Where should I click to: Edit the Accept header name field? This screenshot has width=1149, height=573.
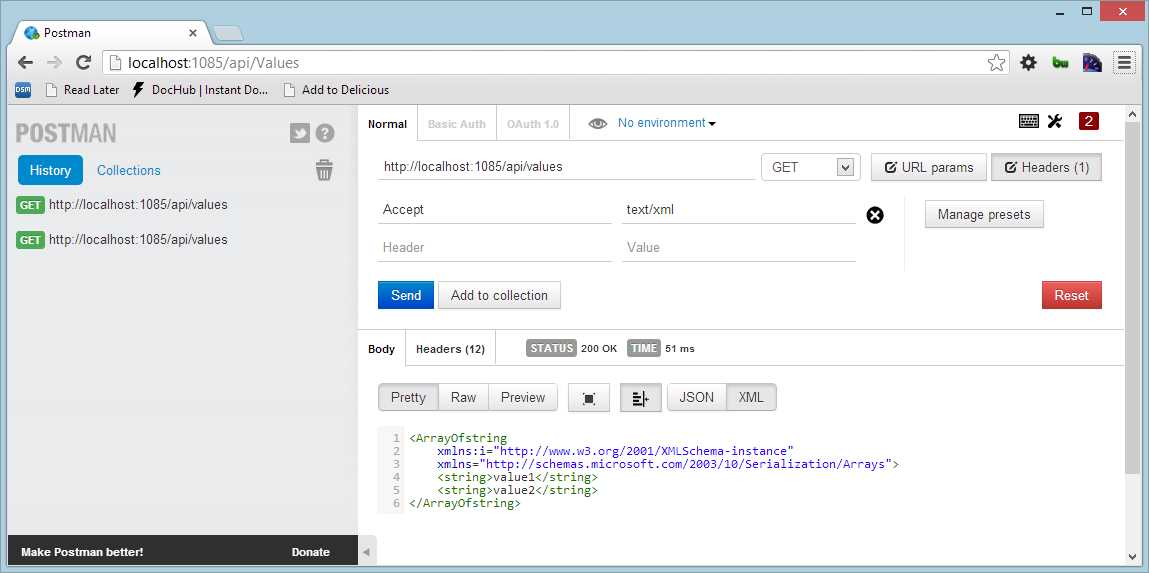pyautogui.click(x=495, y=210)
